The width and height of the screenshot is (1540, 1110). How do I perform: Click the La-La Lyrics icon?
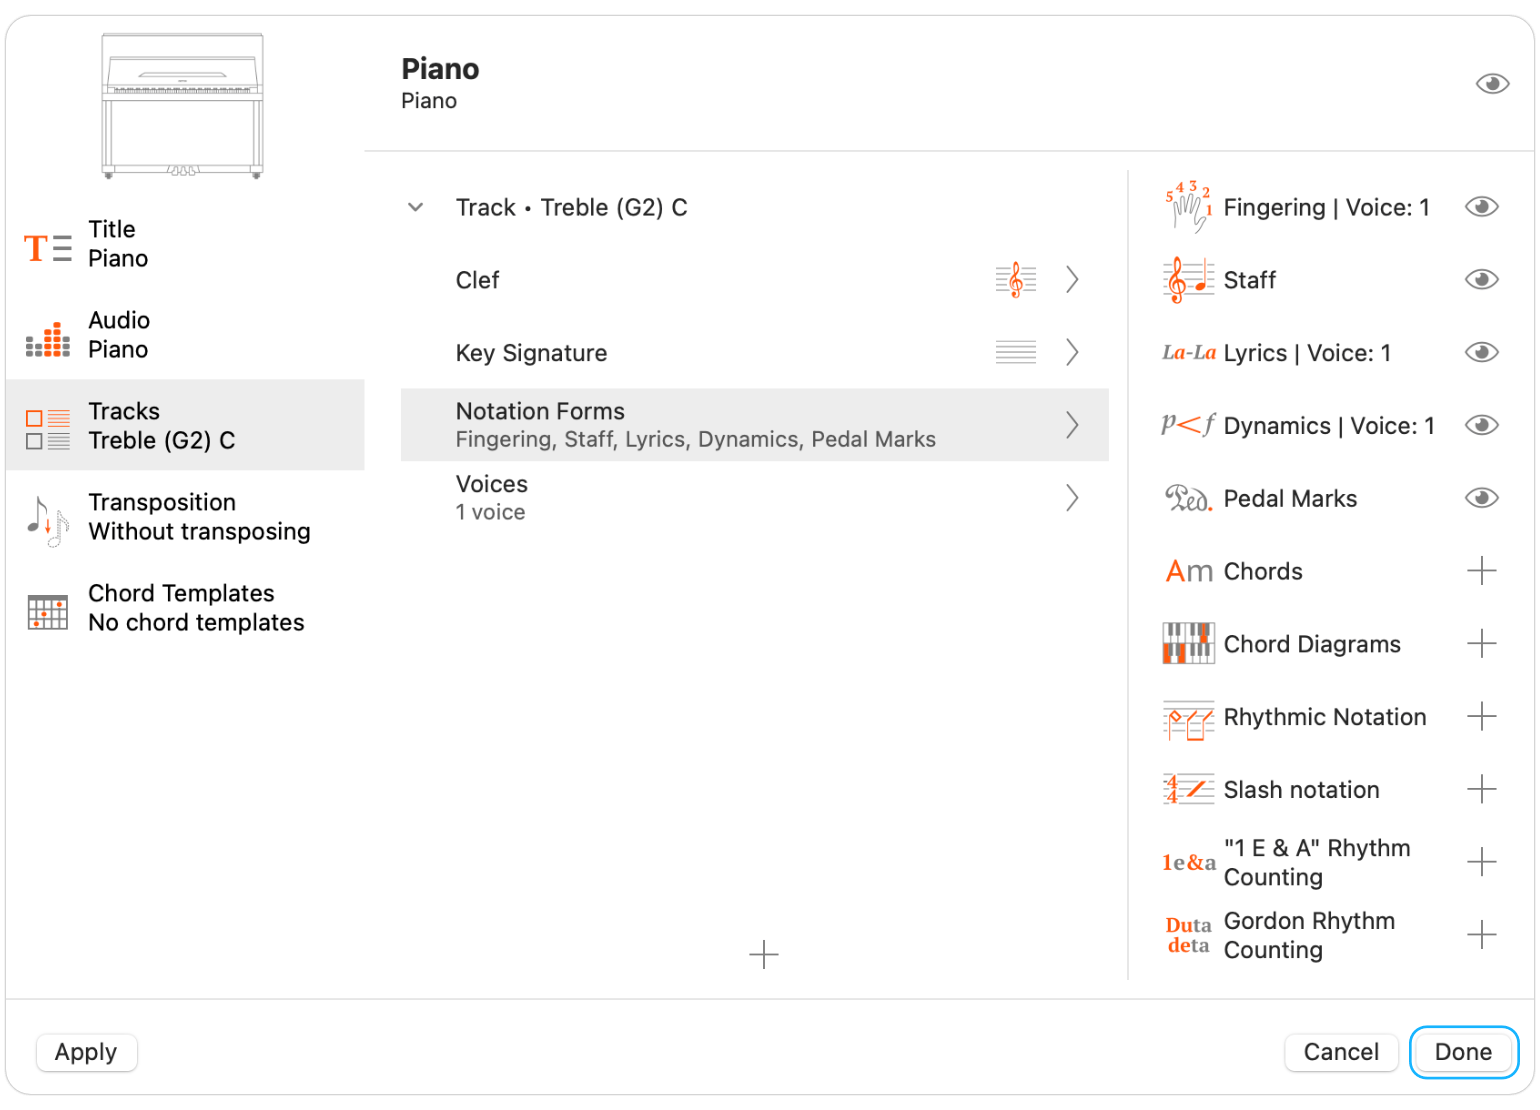(1189, 352)
